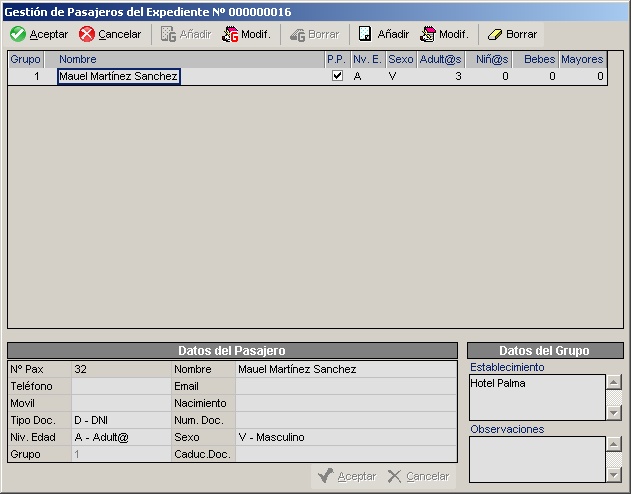The height and width of the screenshot is (494, 631).
Task: Click the Mayores column header
Action: click(x=582, y=60)
